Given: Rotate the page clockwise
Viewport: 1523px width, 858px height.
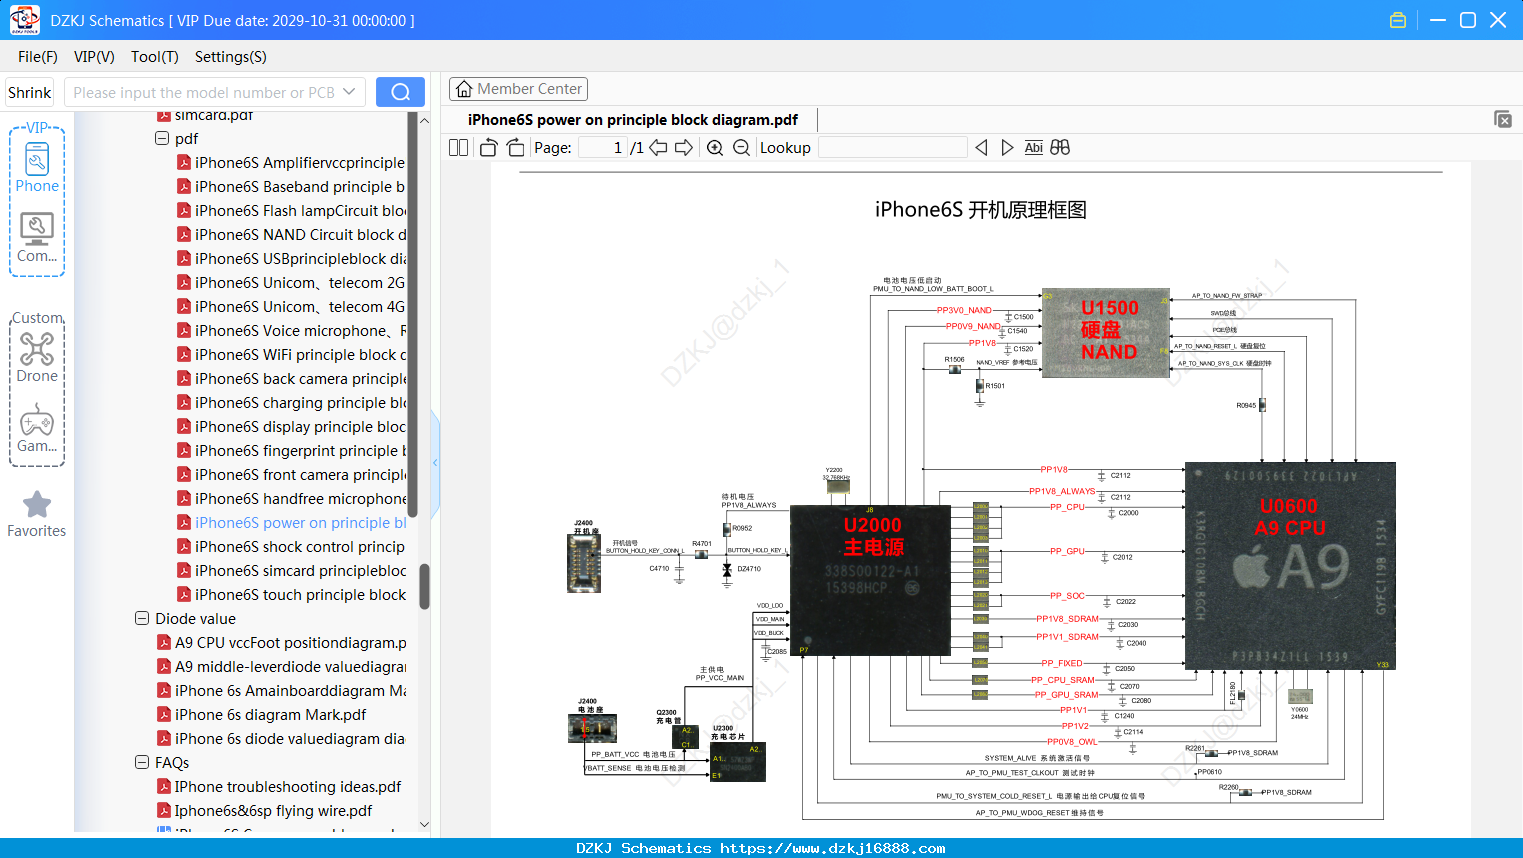Looking at the screenshot, I should (x=515, y=148).
